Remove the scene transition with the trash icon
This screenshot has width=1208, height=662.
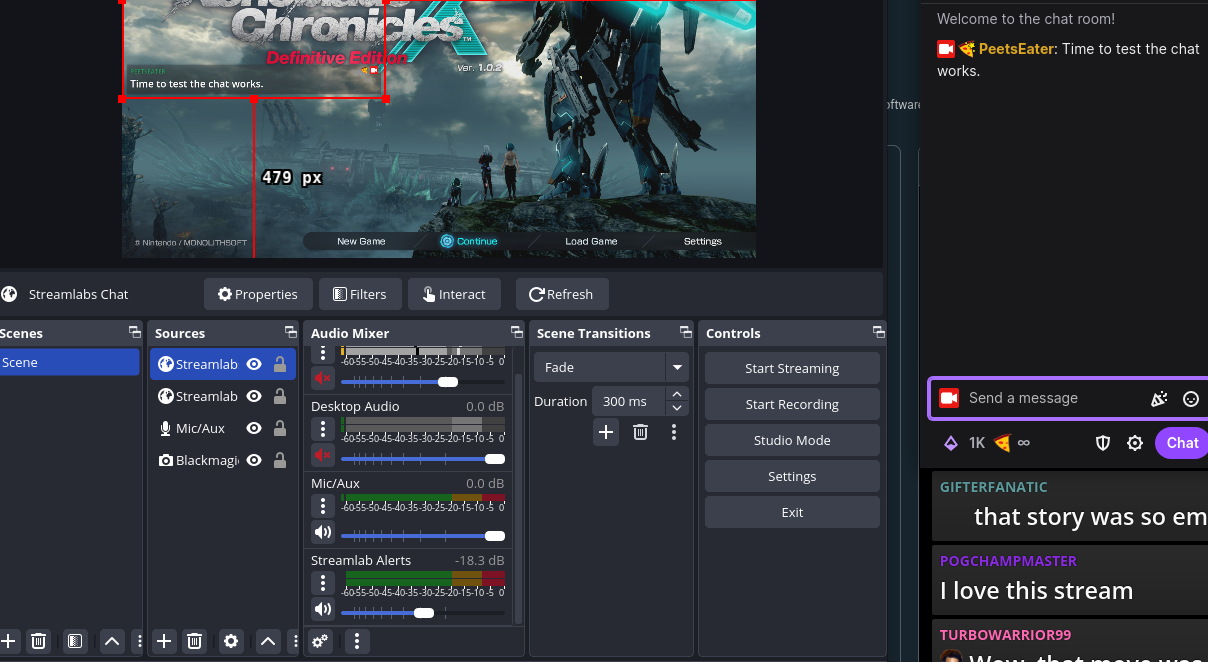coord(640,432)
